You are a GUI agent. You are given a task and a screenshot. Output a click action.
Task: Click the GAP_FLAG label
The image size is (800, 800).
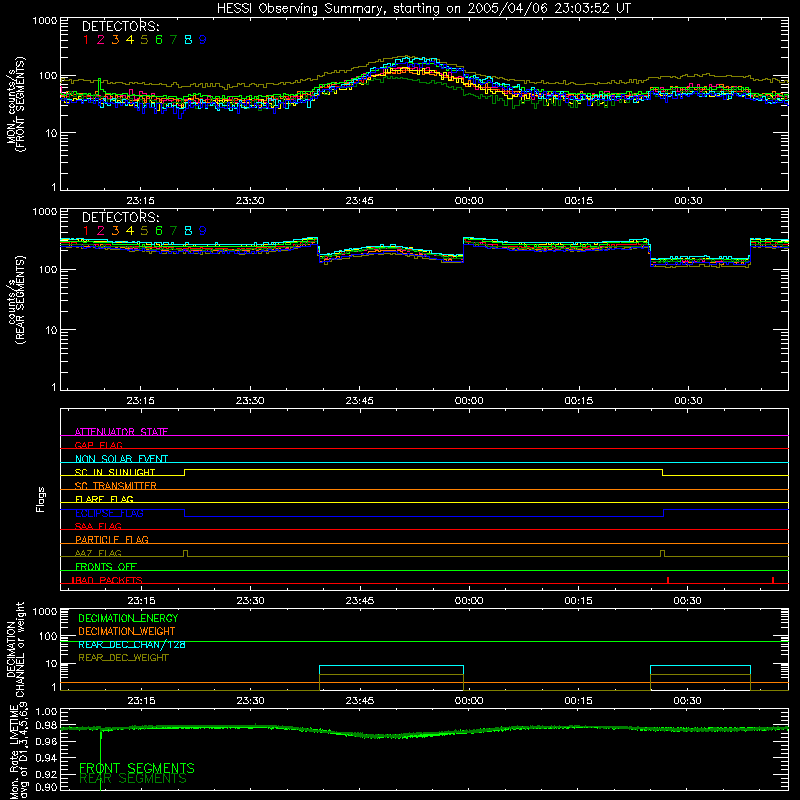98,445
